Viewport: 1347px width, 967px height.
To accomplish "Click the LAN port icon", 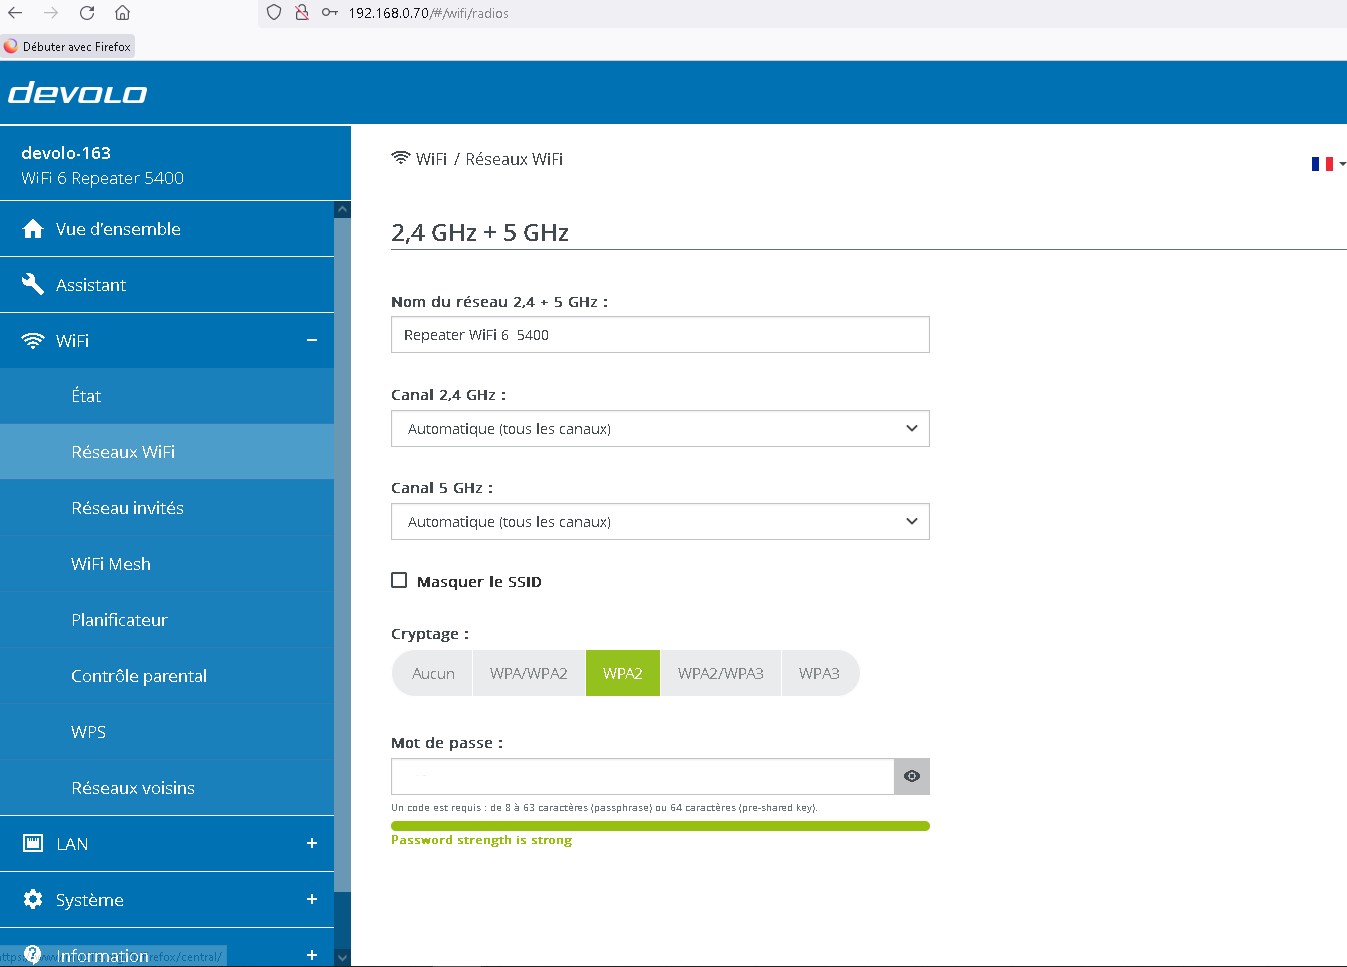I will [x=33, y=843].
